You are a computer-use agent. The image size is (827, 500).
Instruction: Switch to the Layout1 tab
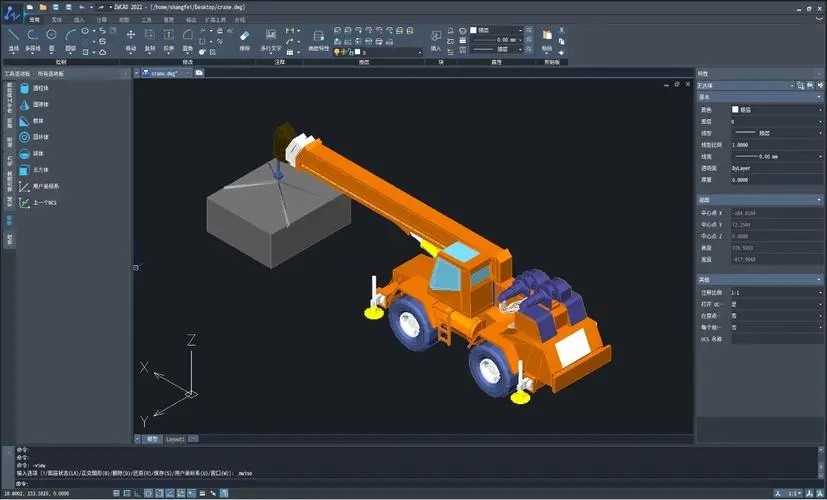click(x=176, y=439)
